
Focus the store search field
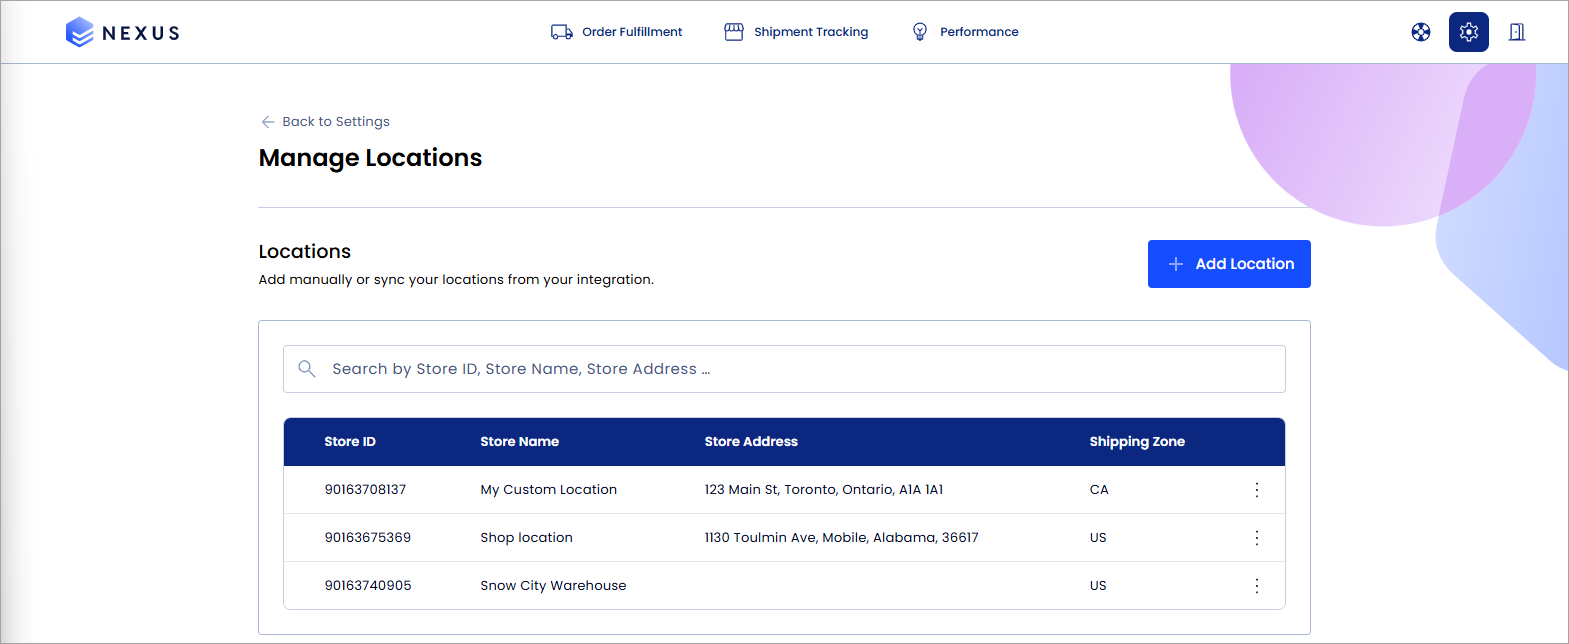[784, 369]
